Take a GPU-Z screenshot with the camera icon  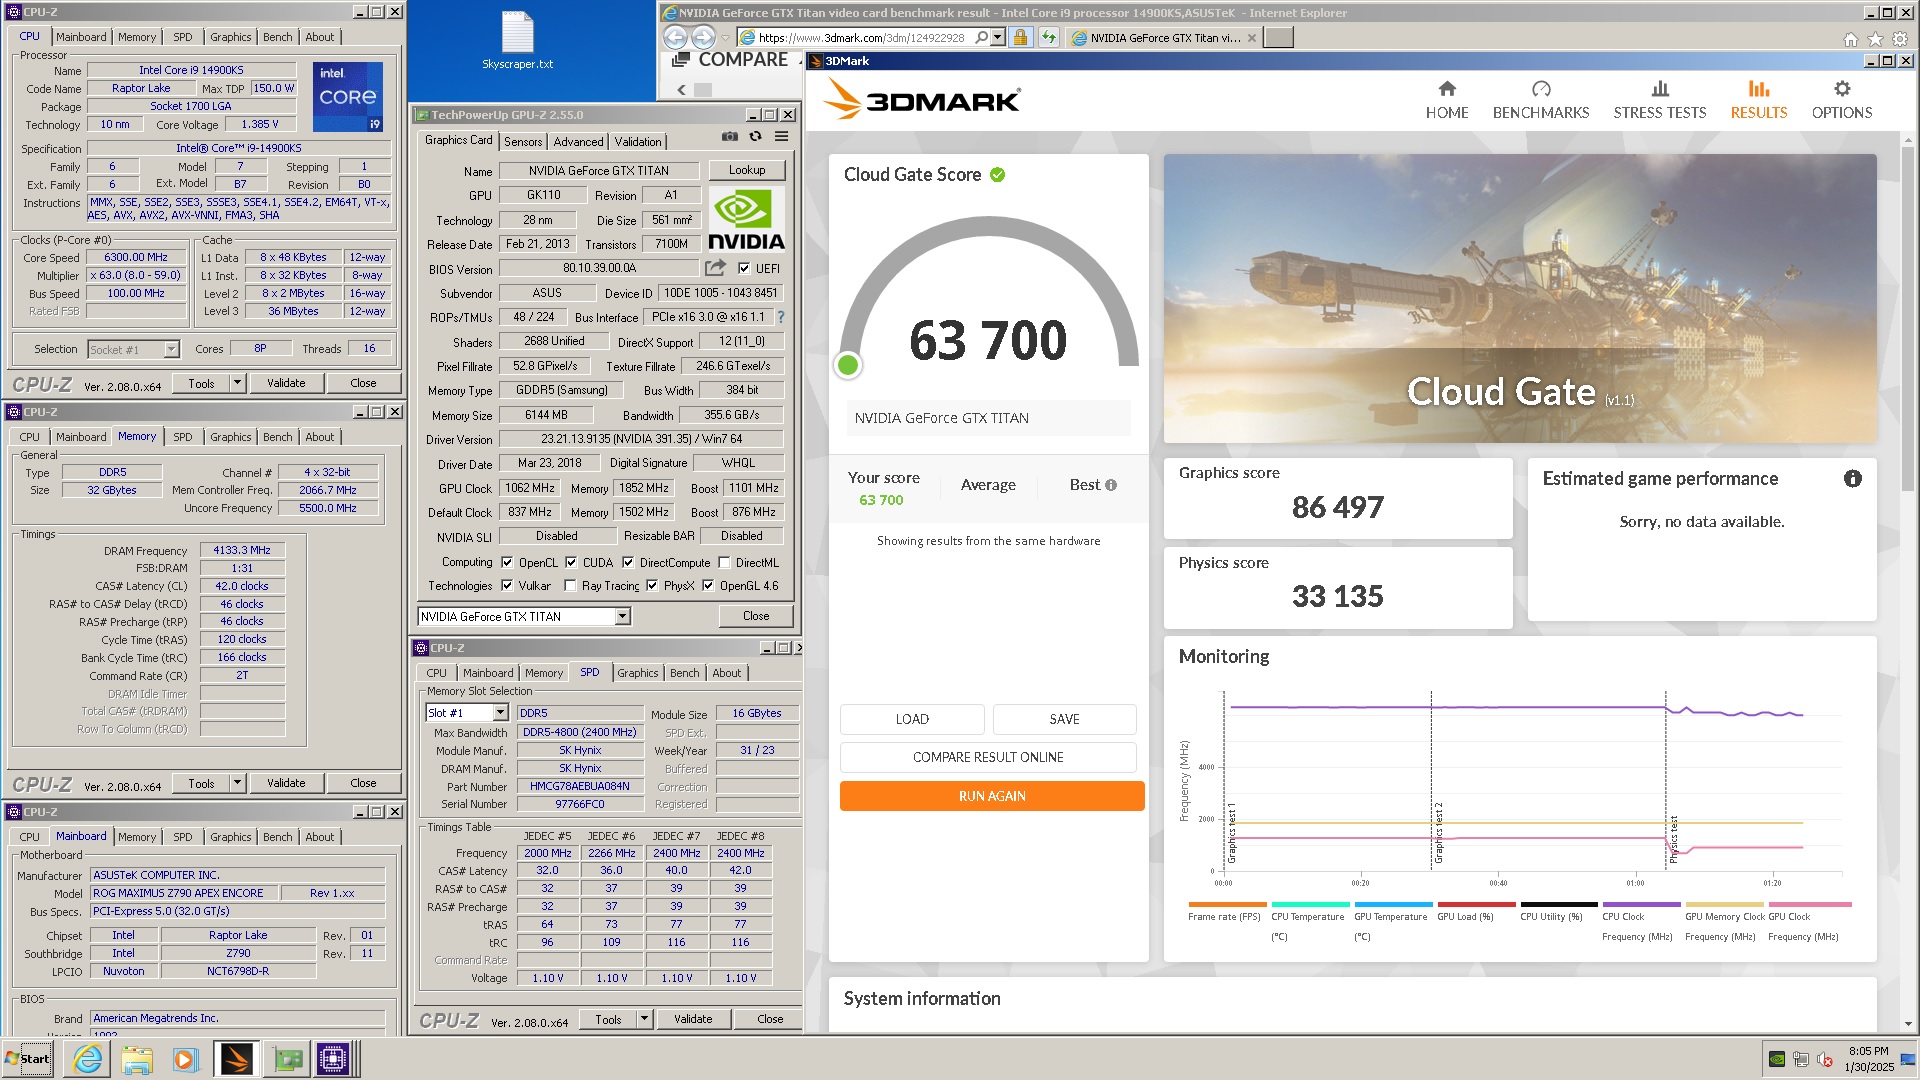pos(730,136)
